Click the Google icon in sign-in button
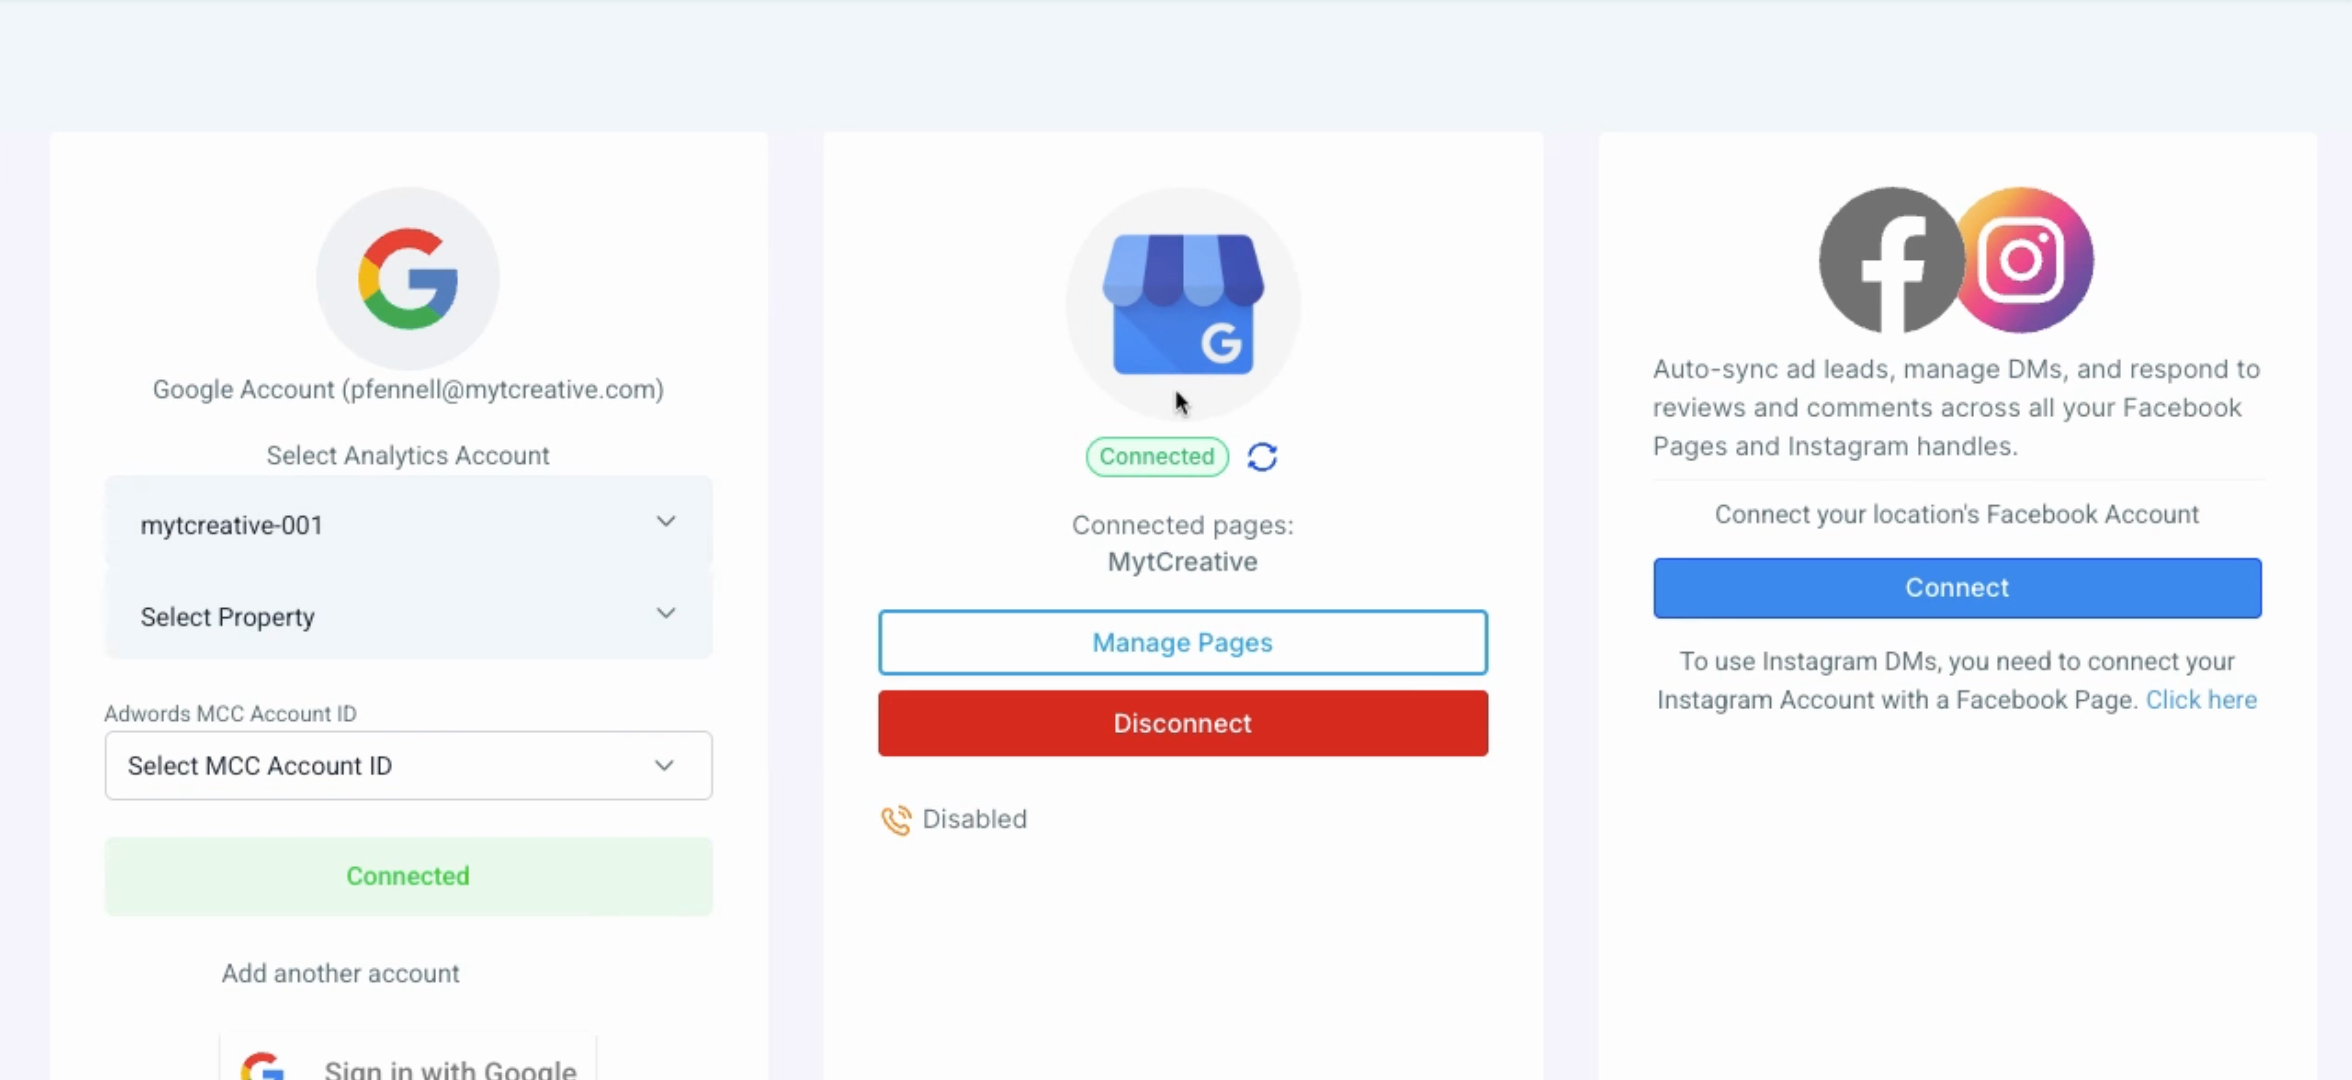Image resolution: width=2352 pixels, height=1080 pixels. point(263,1066)
